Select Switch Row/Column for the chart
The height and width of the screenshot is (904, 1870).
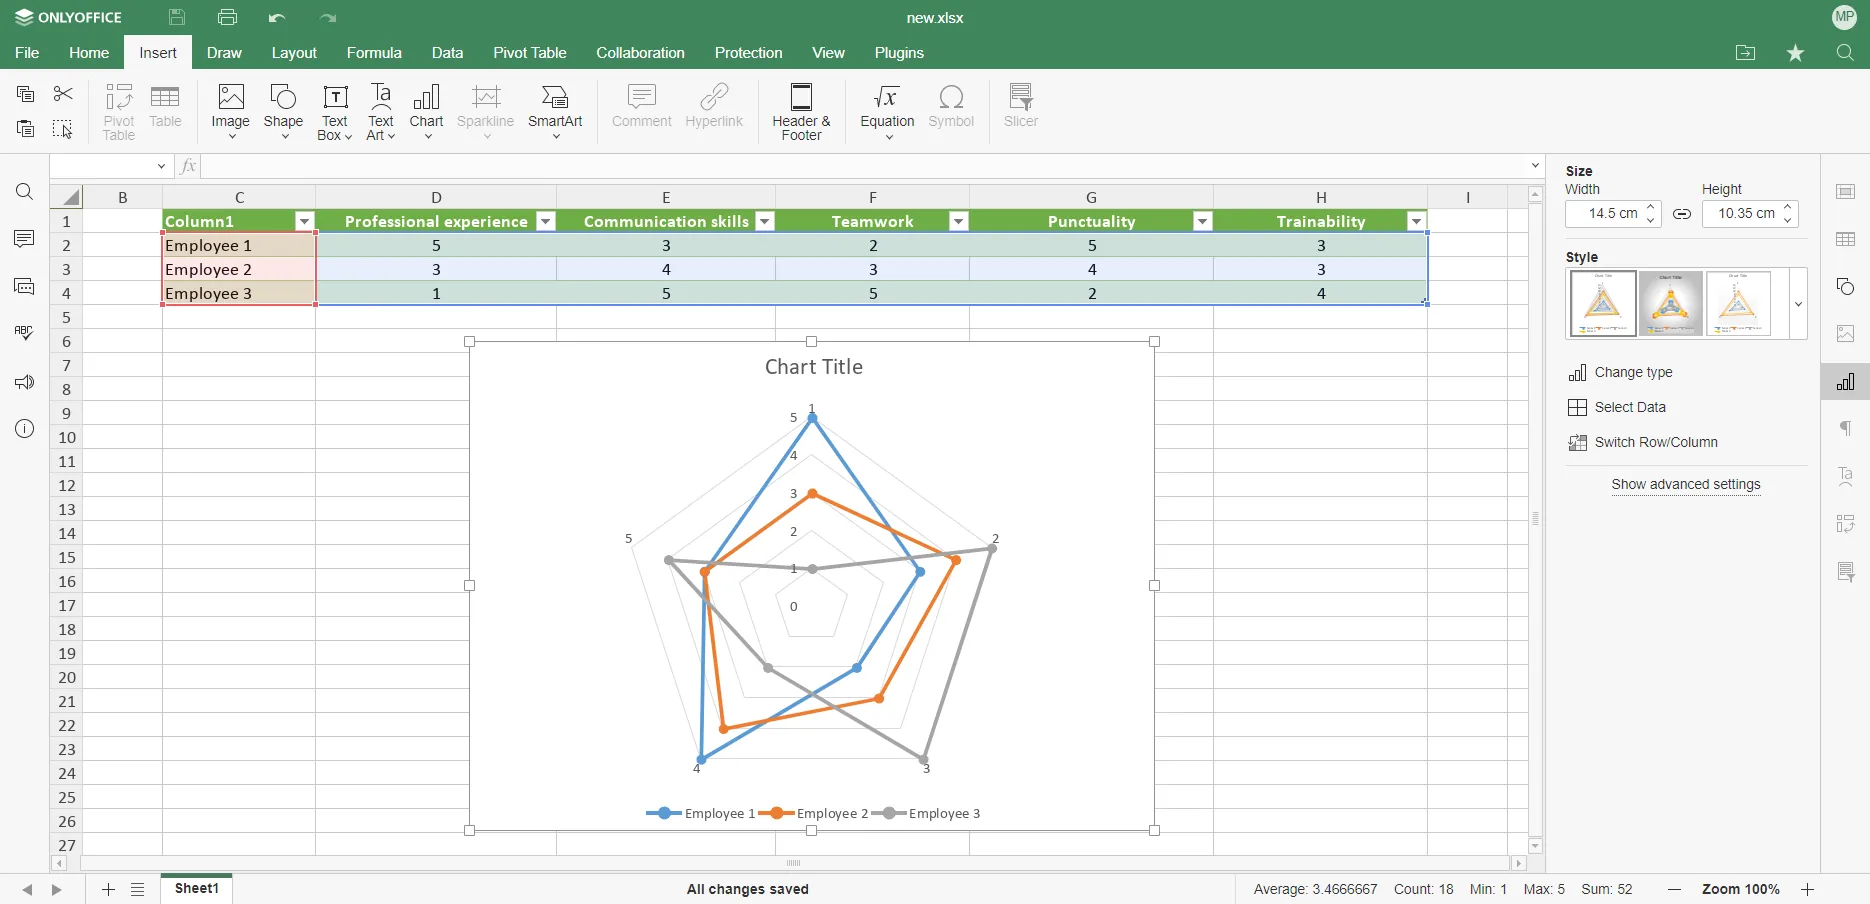click(1656, 442)
